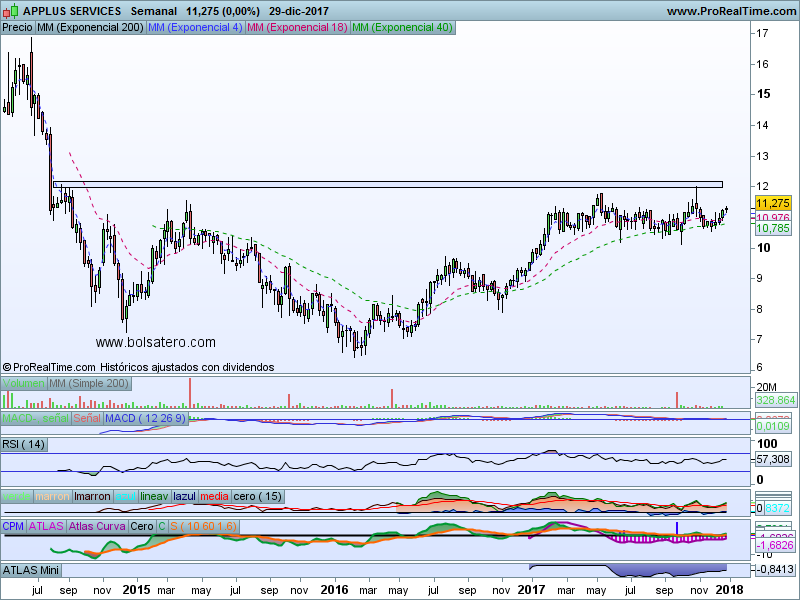Viewport: 800px width, 600px height.
Task: Click the ATLAS Mini panel label
Action: pyautogui.click(x=31, y=570)
